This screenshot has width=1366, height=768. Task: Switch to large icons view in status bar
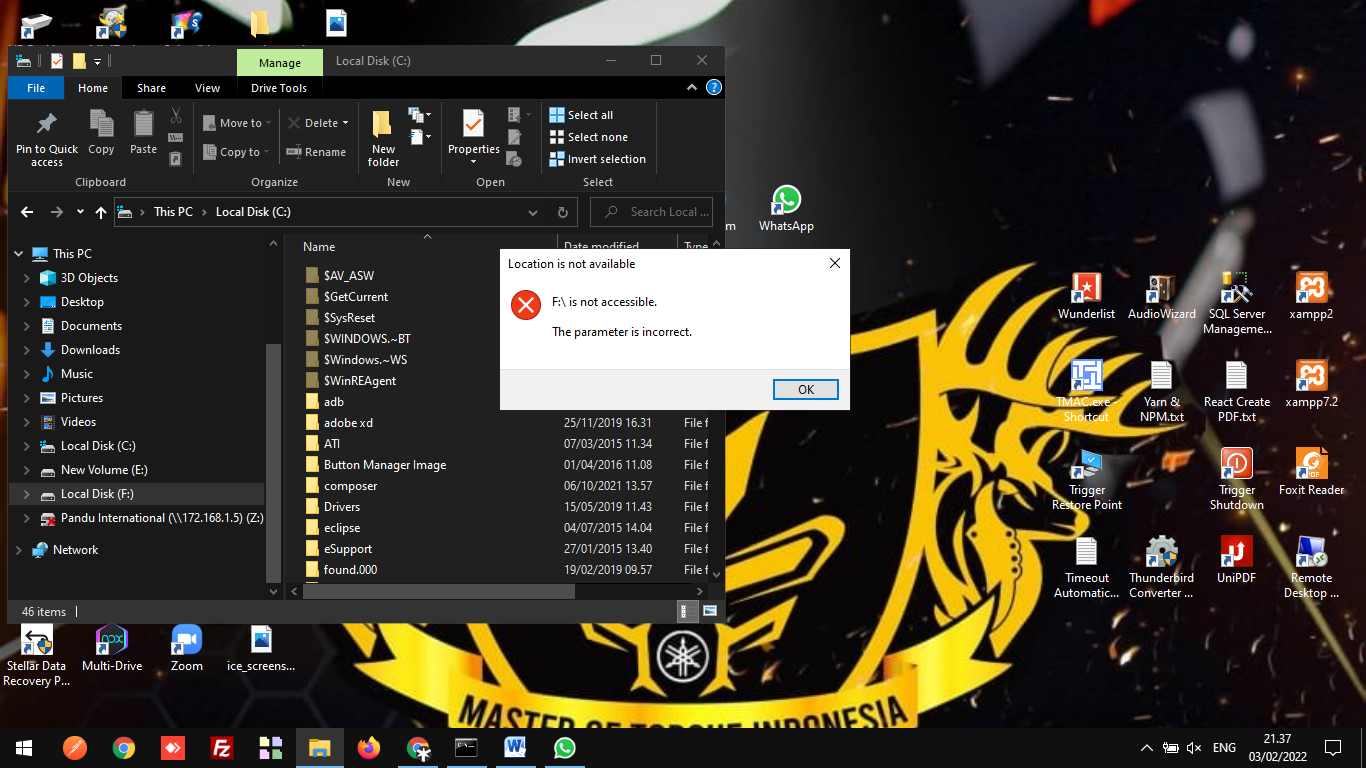[710, 611]
